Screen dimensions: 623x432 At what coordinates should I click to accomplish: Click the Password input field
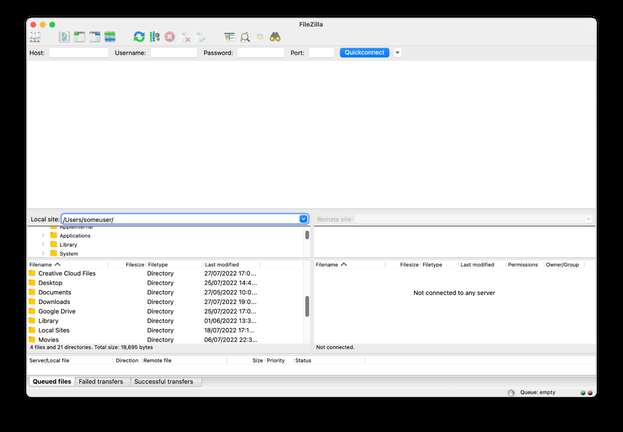coord(261,52)
